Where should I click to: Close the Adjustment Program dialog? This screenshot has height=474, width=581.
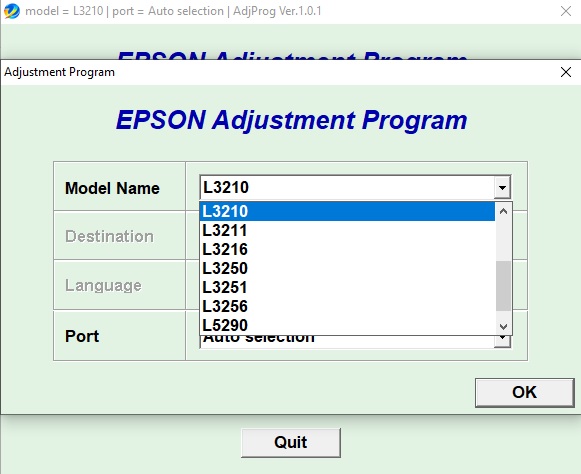tap(565, 72)
